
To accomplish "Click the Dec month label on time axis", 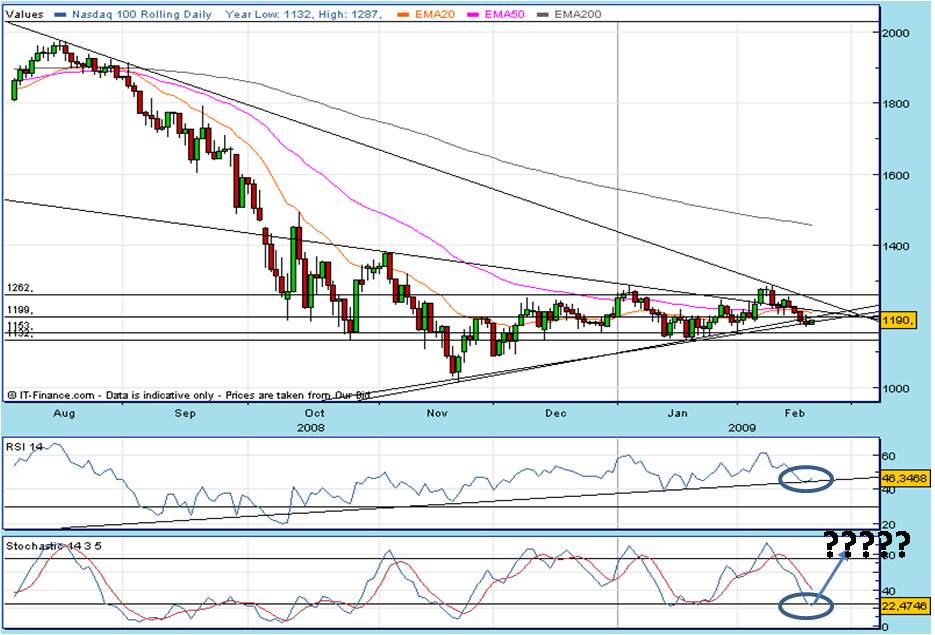I will pos(556,413).
